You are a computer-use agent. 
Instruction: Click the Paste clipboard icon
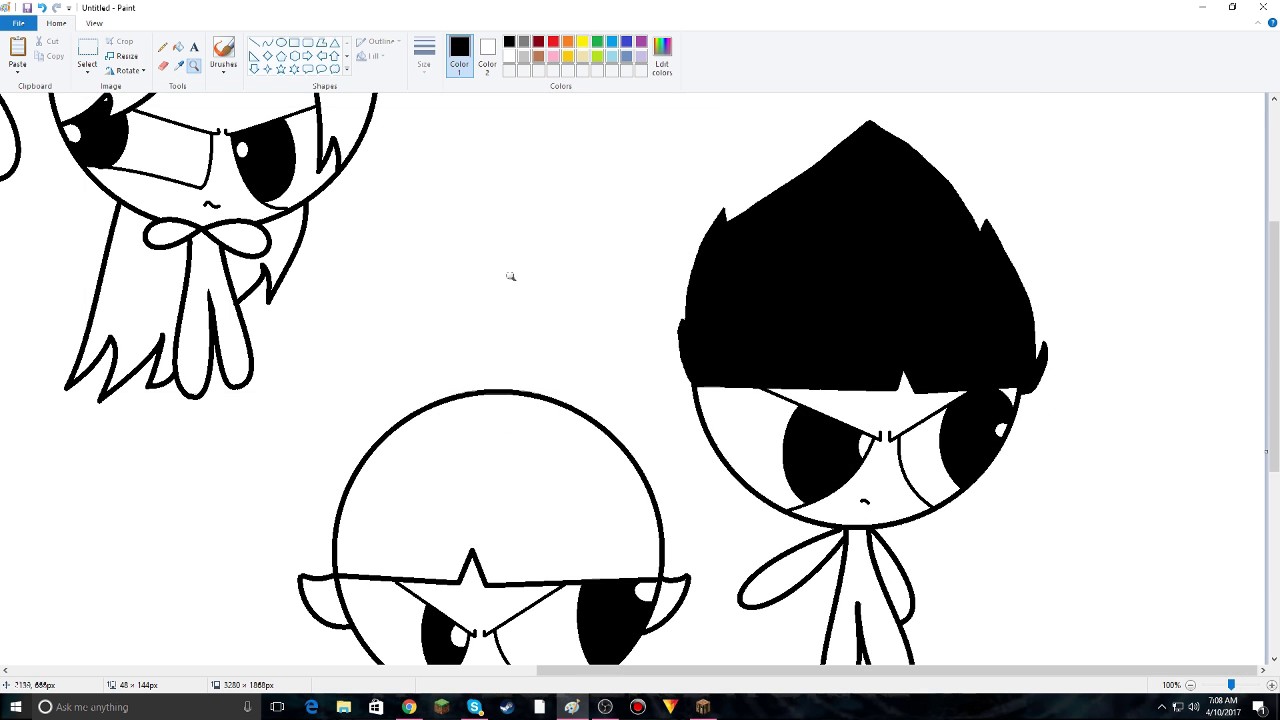(x=18, y=46)
